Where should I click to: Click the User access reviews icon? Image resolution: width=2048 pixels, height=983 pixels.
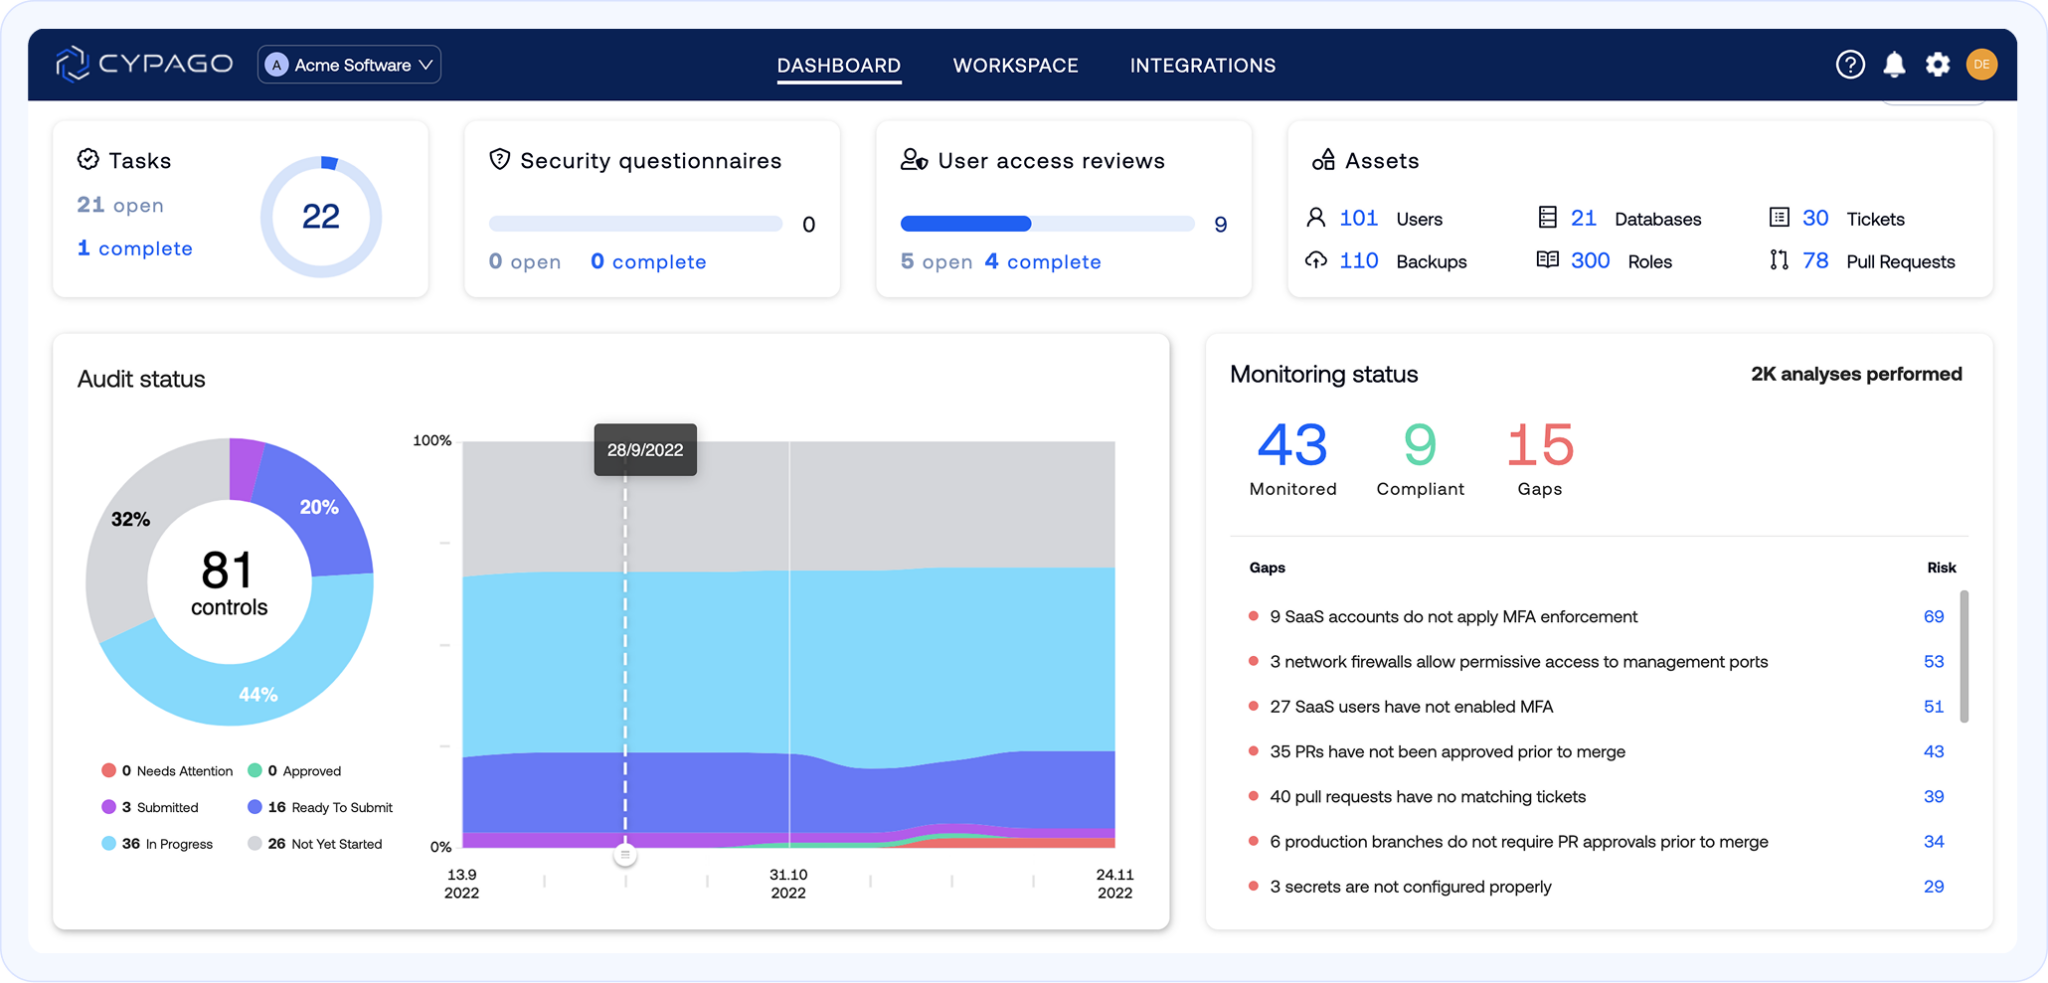coord(914,160)
